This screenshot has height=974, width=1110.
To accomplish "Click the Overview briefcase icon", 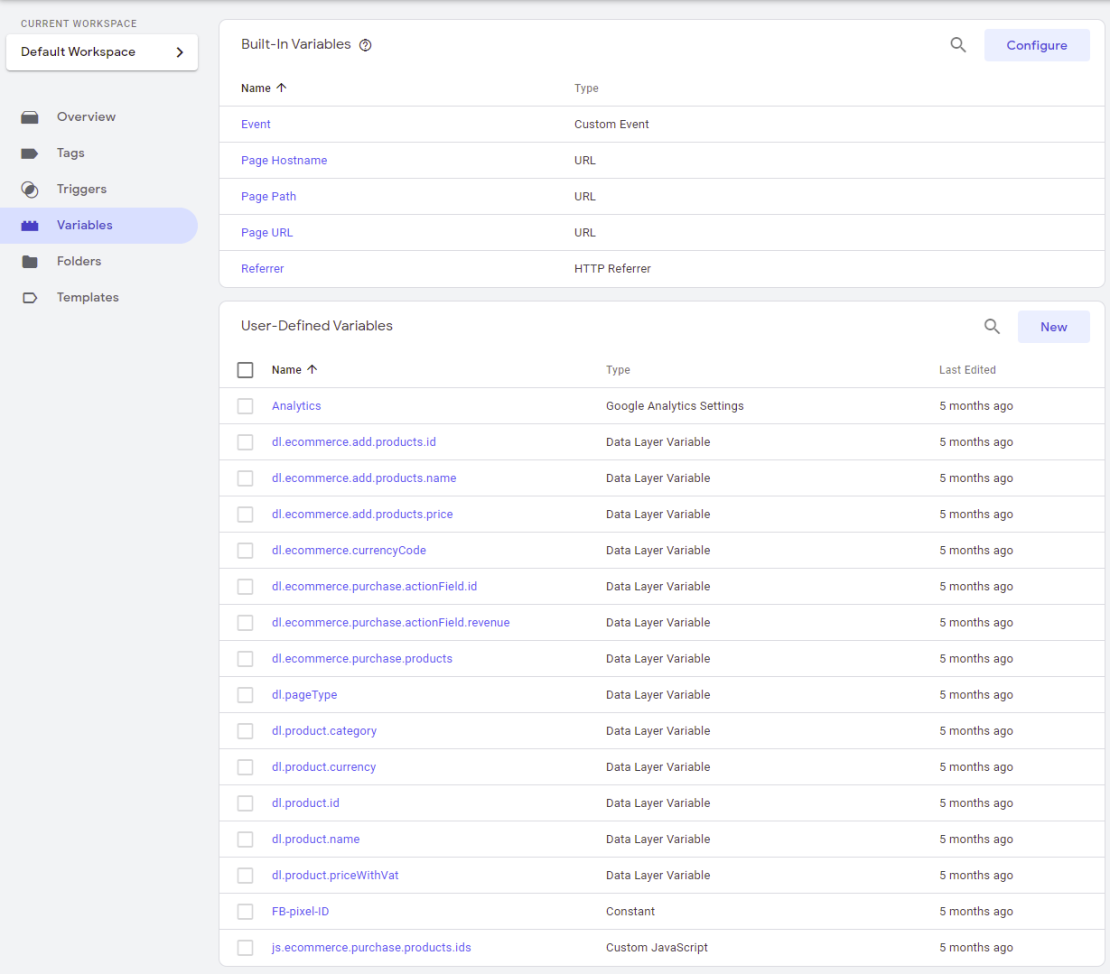I will point(30,118).
